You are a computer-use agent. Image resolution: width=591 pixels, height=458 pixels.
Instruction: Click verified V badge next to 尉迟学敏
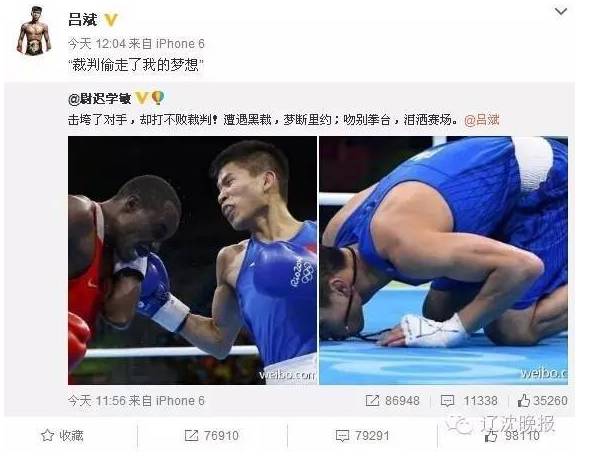pos(141,98)
